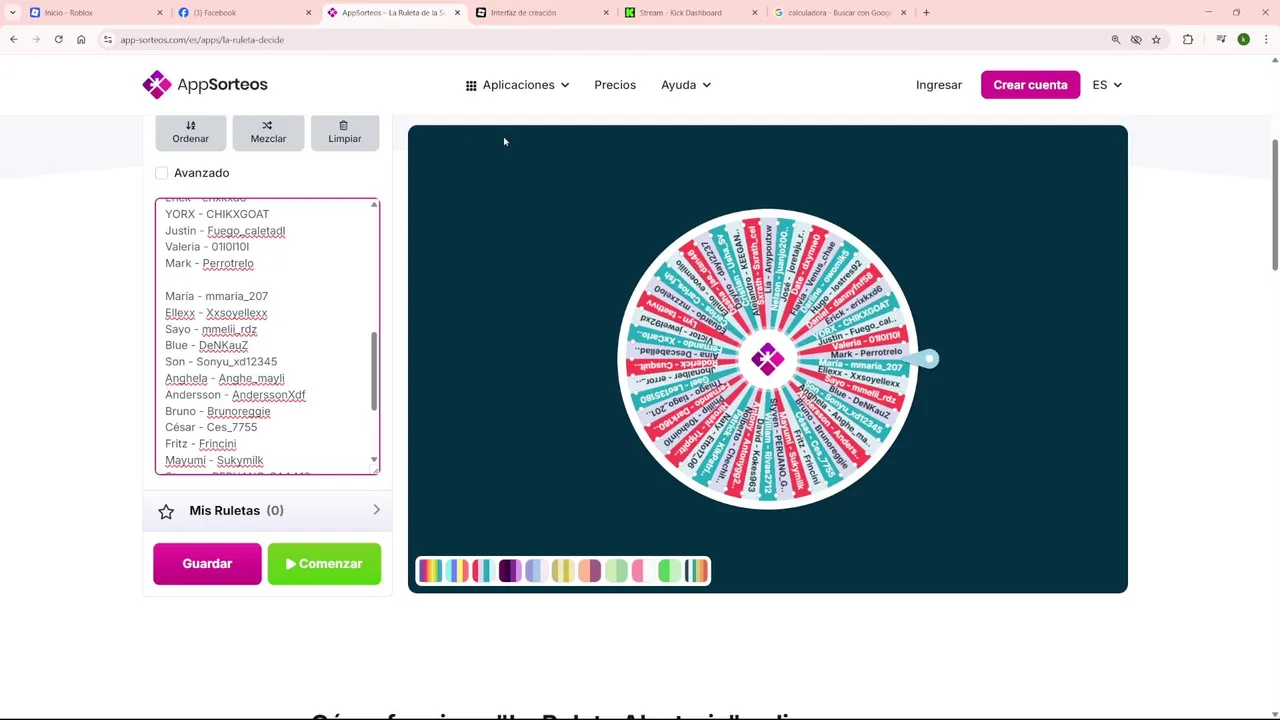
Task: Switch to the calculadora Google search tab
Action: coord(838,13)
